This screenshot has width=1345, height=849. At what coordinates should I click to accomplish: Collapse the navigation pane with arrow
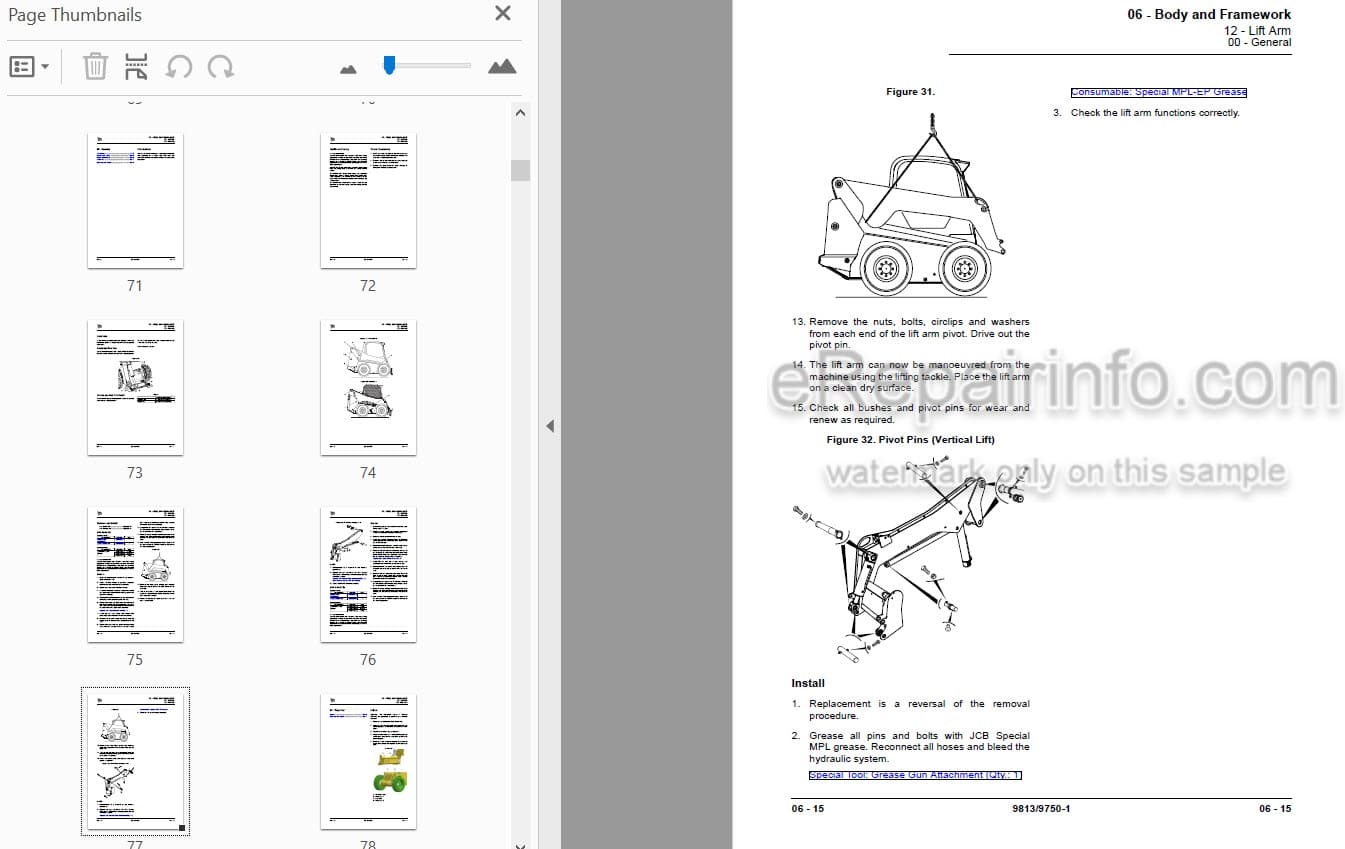coord(549,426)
